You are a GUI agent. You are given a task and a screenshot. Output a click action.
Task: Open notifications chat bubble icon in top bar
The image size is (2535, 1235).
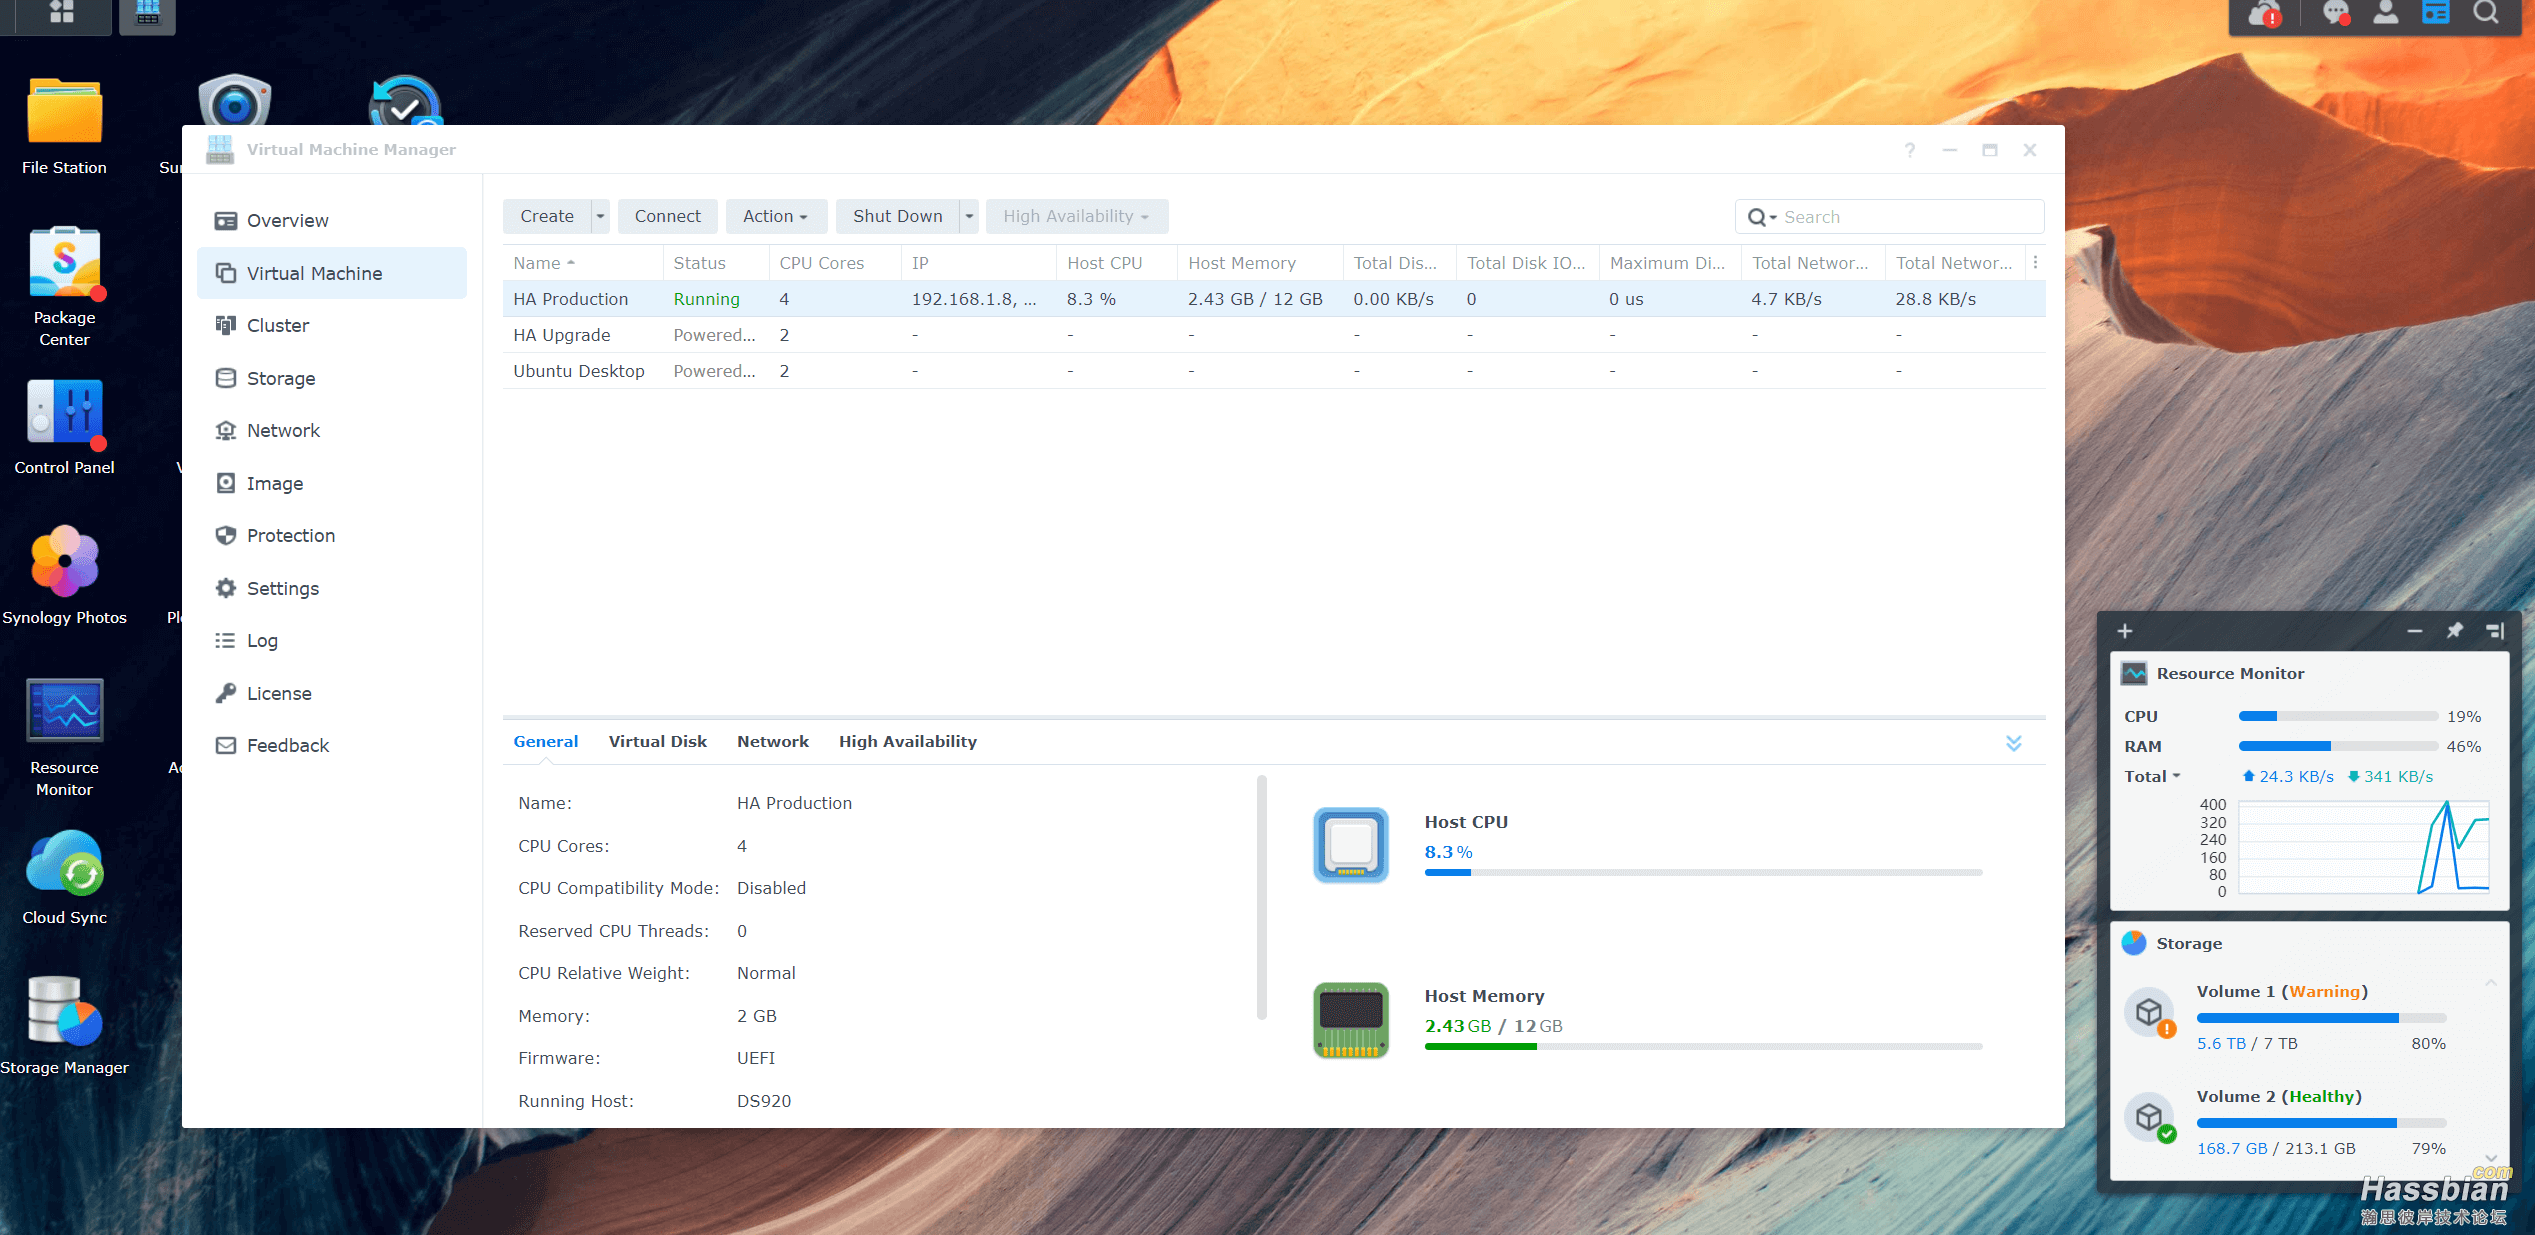click(x=2336, y=13)
